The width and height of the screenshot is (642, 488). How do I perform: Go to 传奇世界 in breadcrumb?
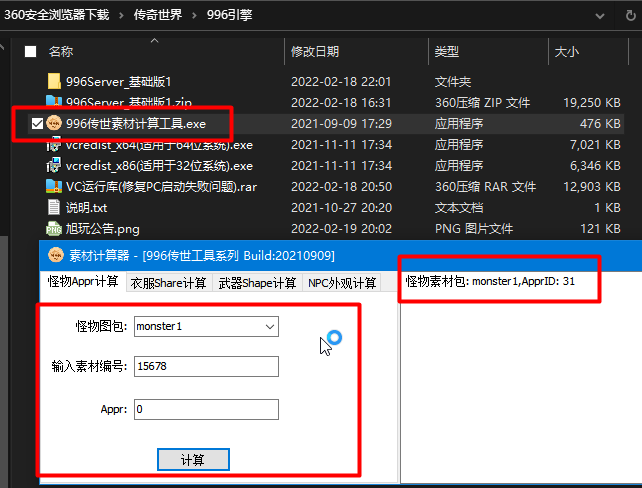coord(158,15)
